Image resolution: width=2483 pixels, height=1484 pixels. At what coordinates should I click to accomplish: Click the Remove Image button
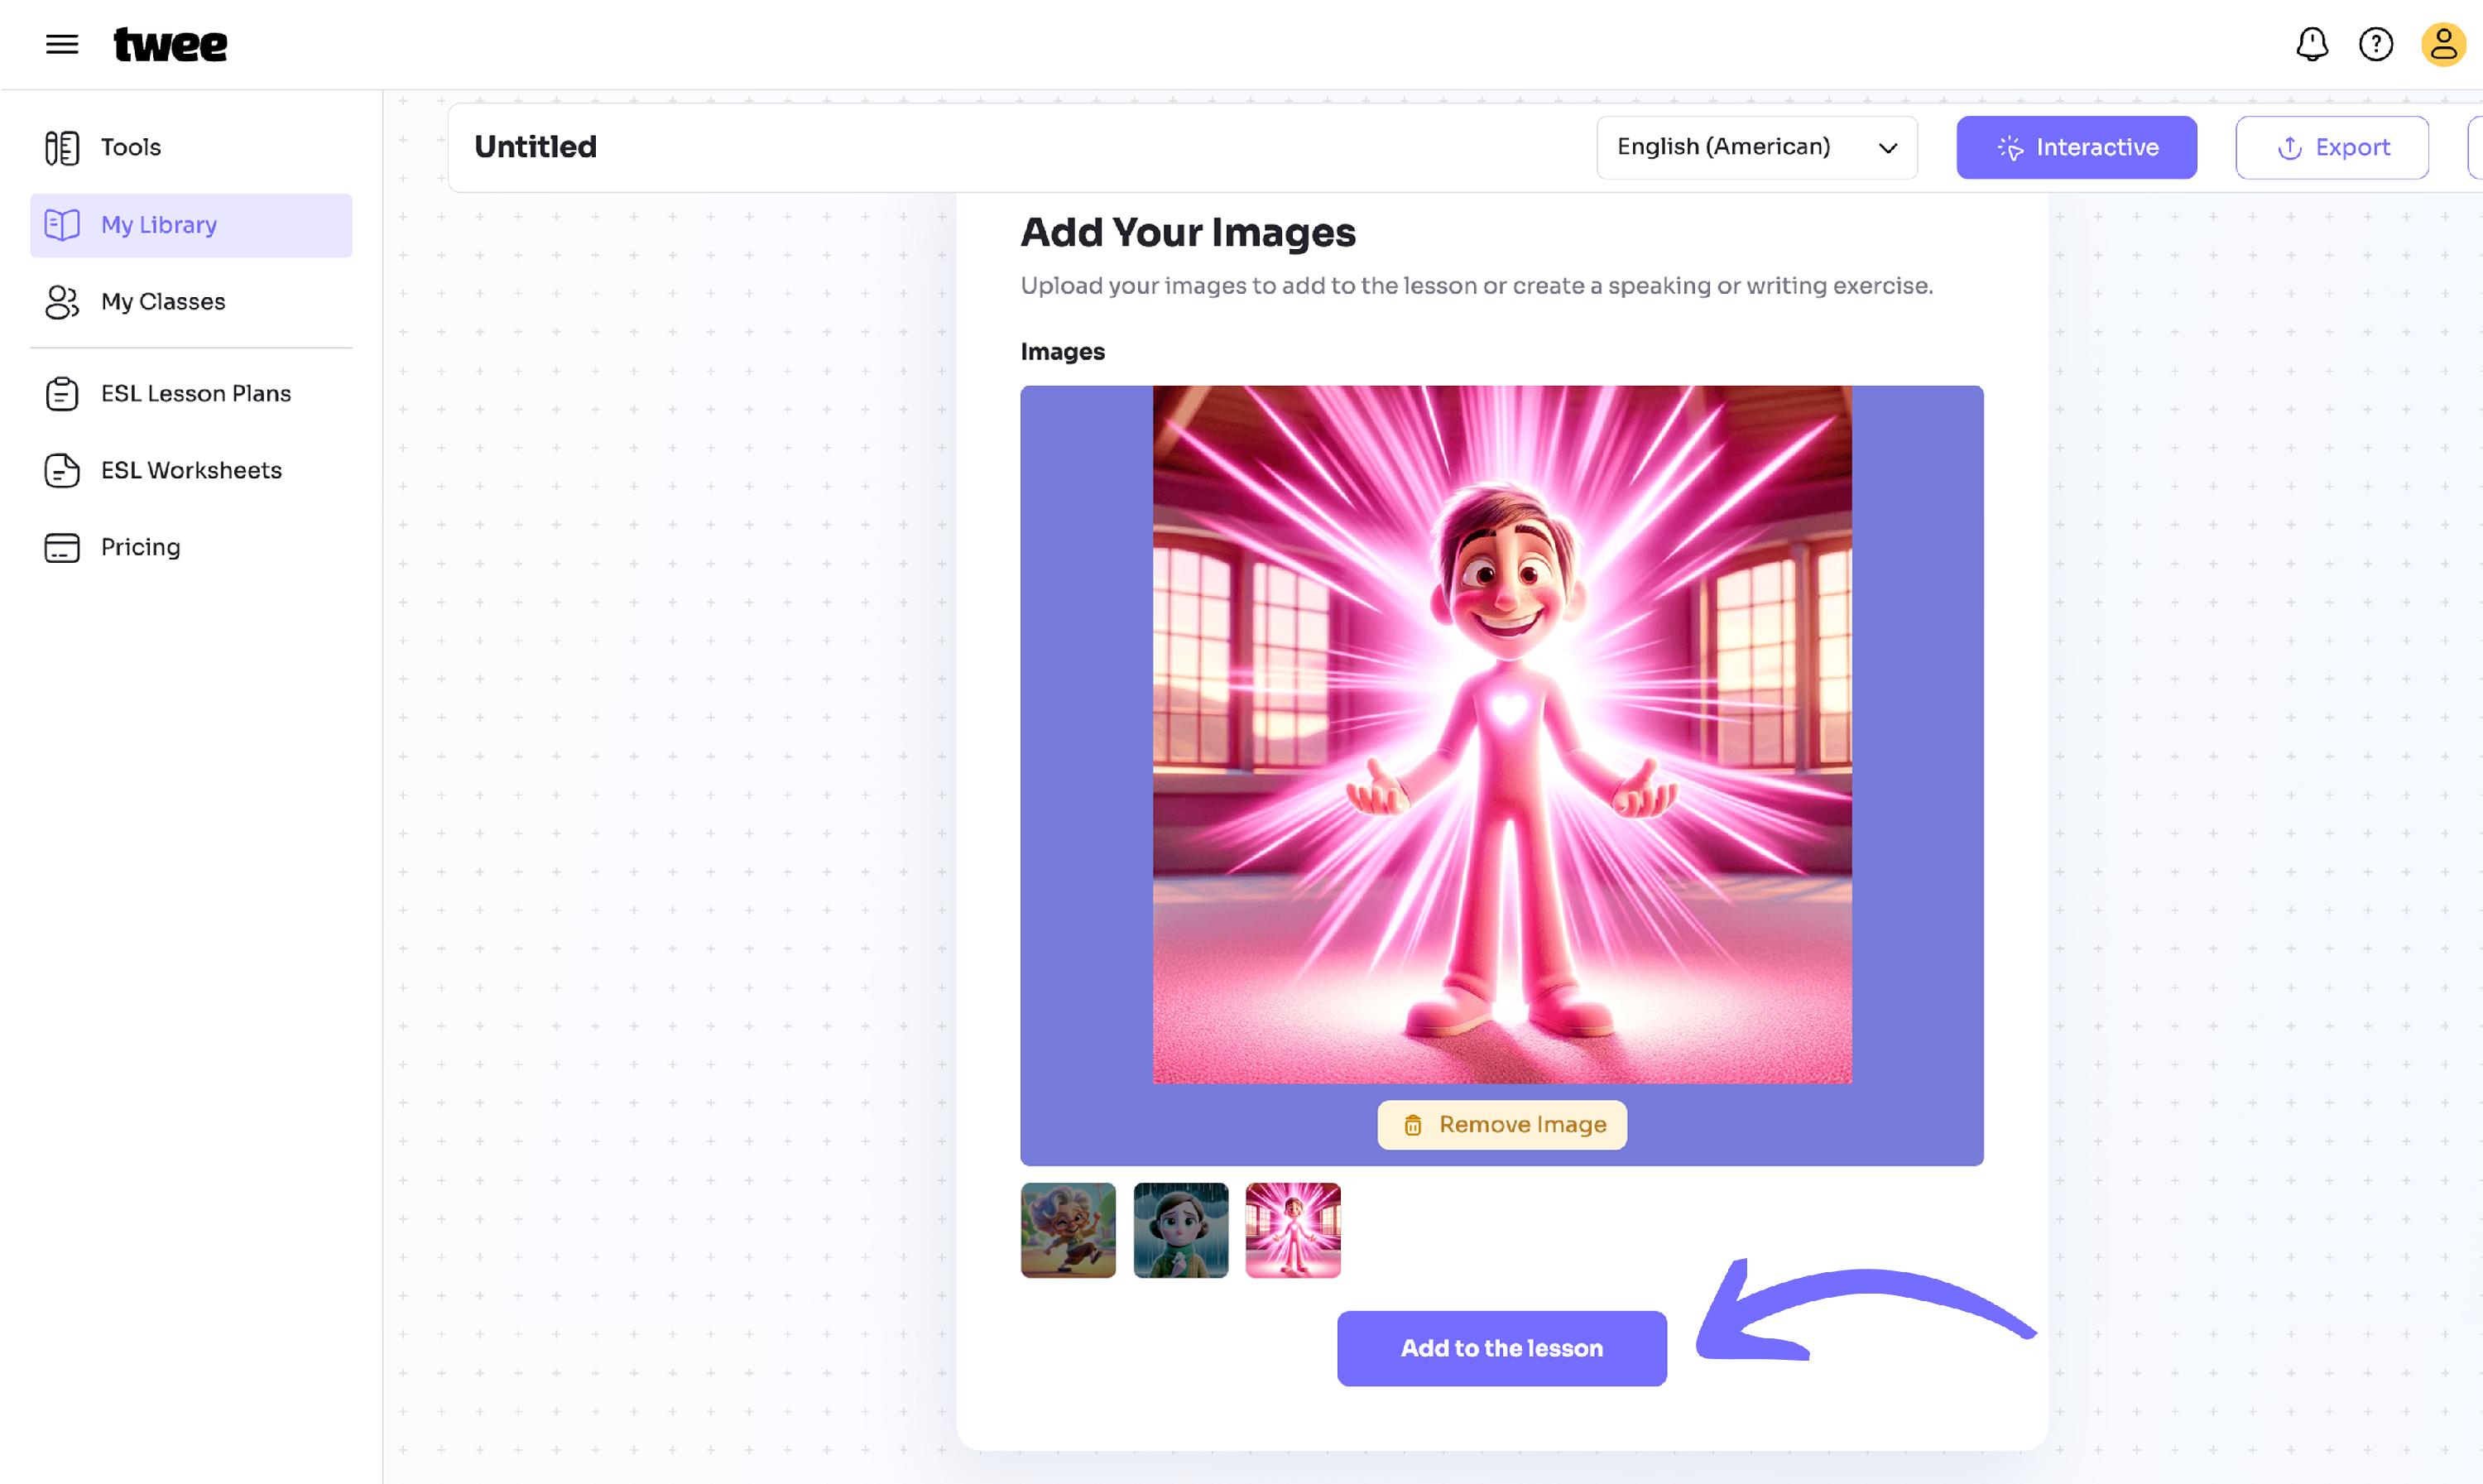click(x=1501, y=1125)
